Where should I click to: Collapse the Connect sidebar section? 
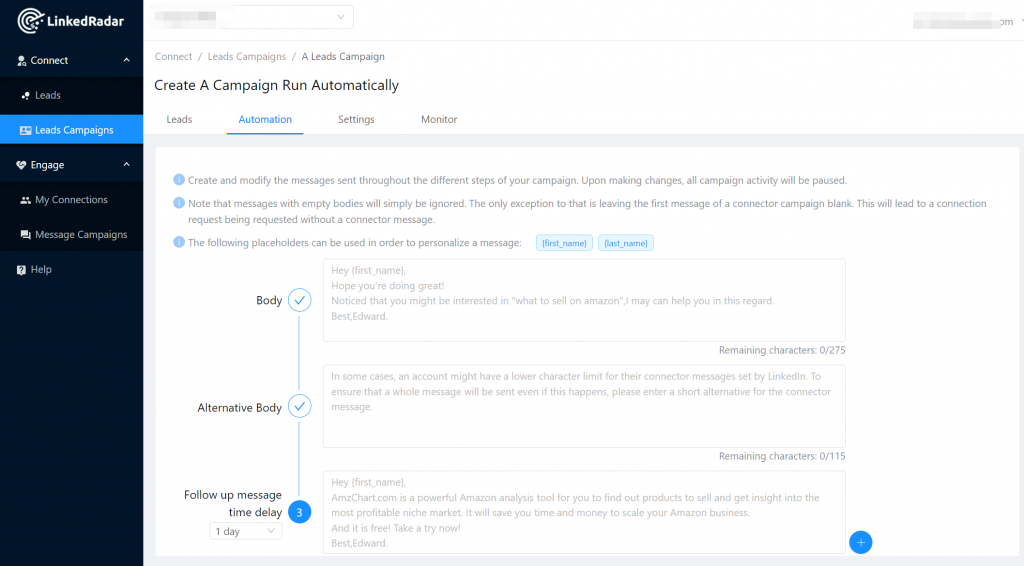126,61
